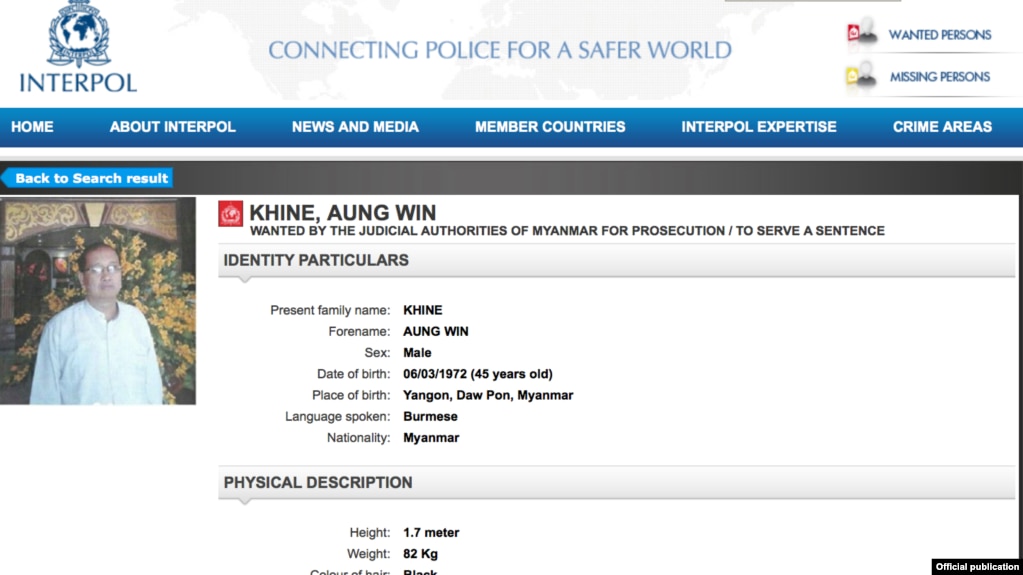
Task: Open the MEMBER COUNTRIES menu
Action: tap(550, 127)
